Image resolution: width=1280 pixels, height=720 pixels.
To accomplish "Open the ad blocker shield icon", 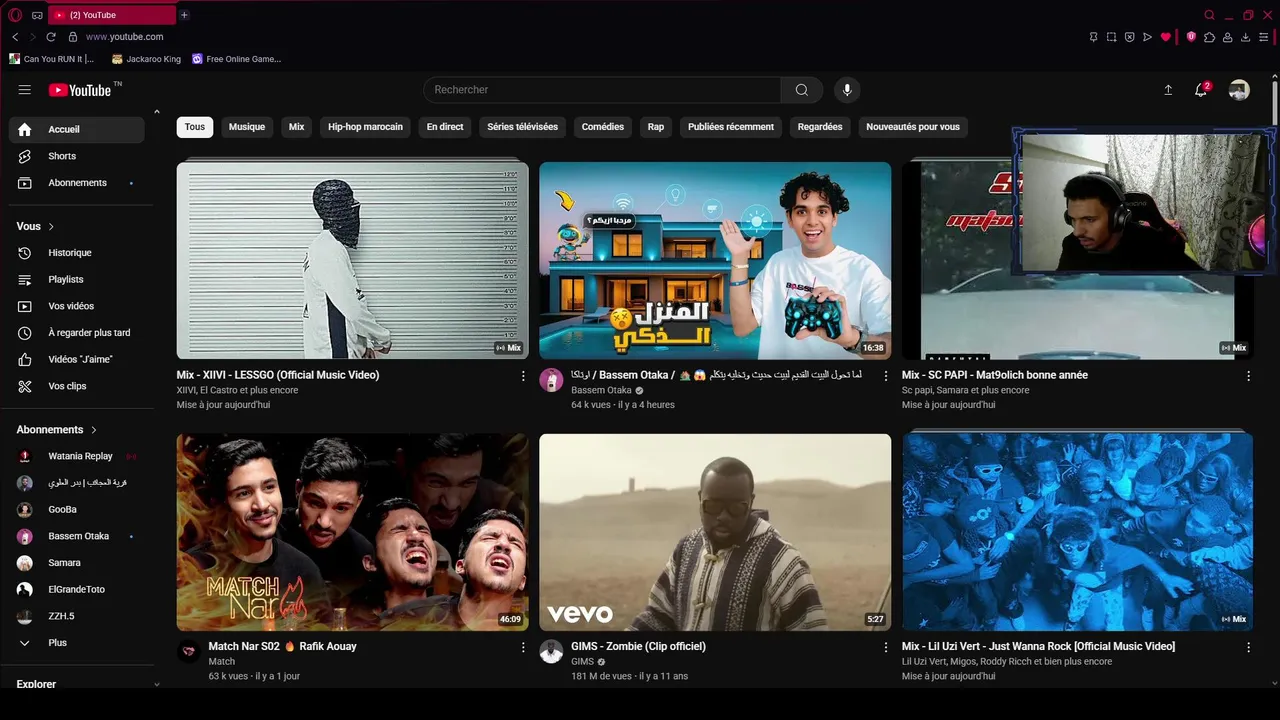I will [x=1129, y=37].
